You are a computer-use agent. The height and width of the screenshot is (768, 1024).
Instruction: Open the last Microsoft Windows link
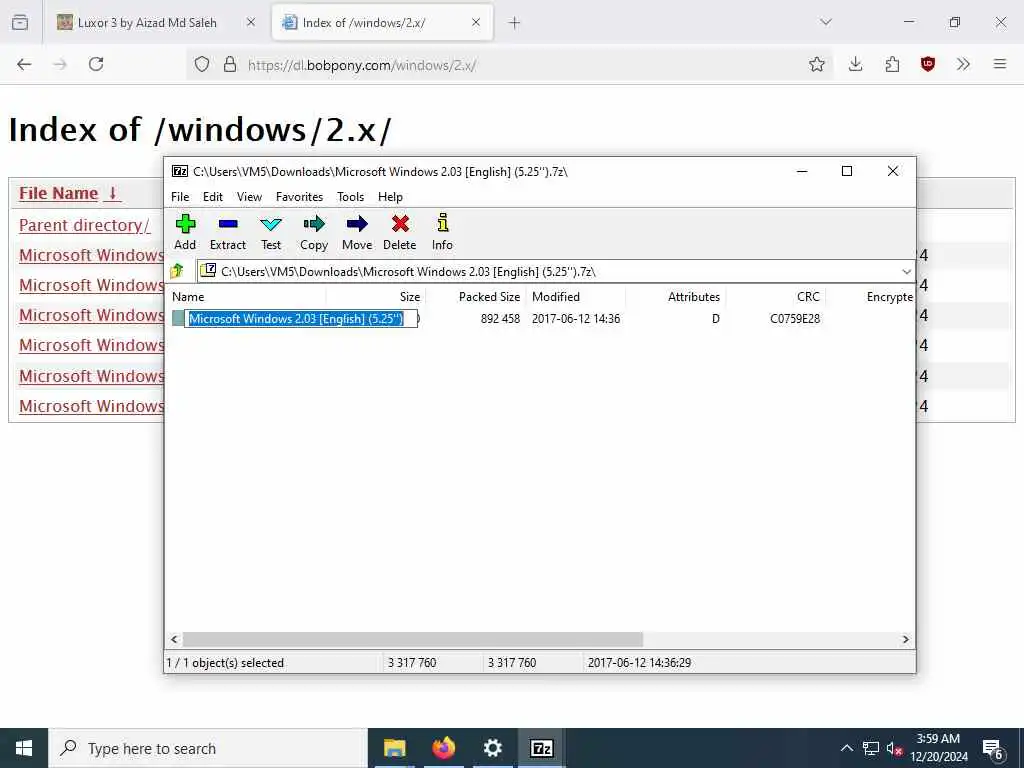coord(91,406)
